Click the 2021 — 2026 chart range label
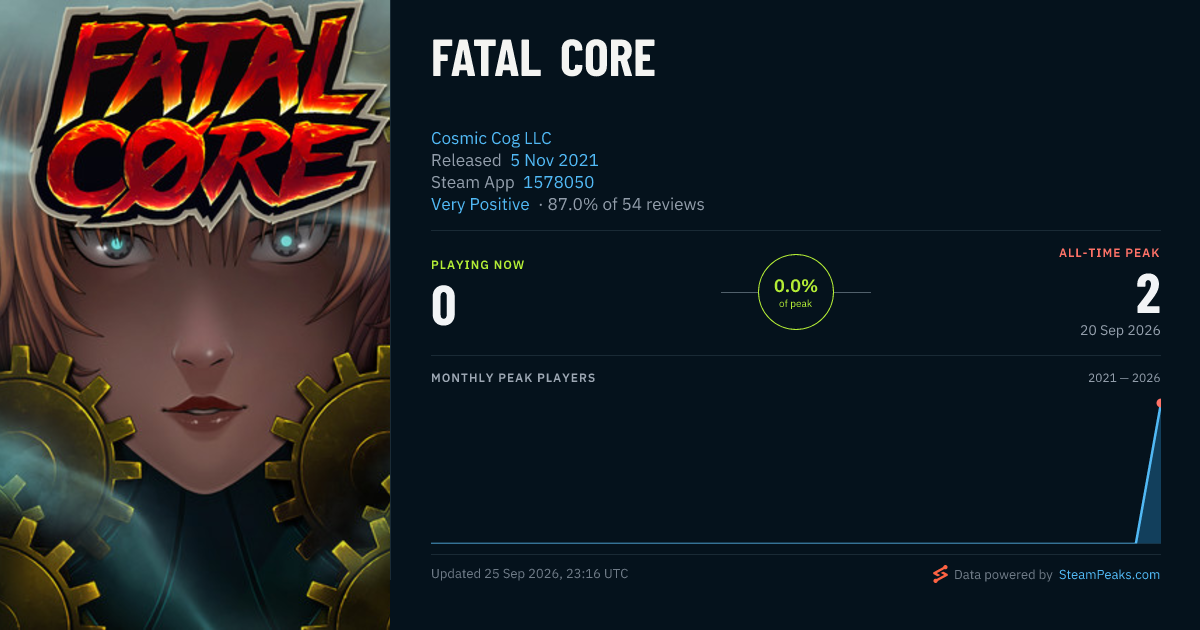This screenshot has height=630, width=1200. click(1124, 378)
